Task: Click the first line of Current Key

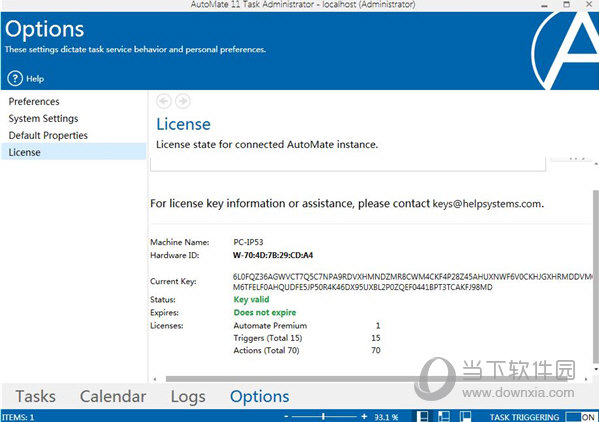Action: 413,276
